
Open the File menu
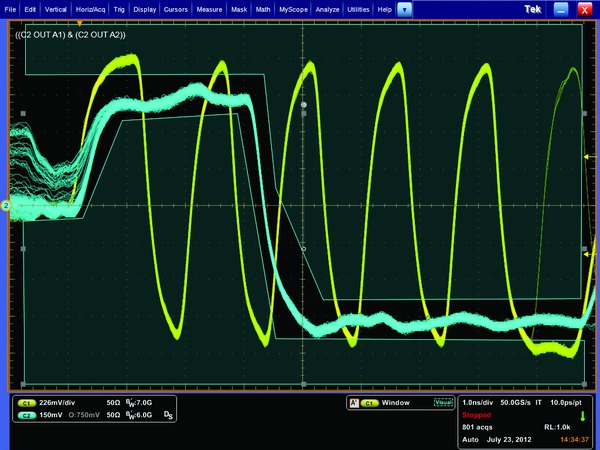tap(11, 8)
